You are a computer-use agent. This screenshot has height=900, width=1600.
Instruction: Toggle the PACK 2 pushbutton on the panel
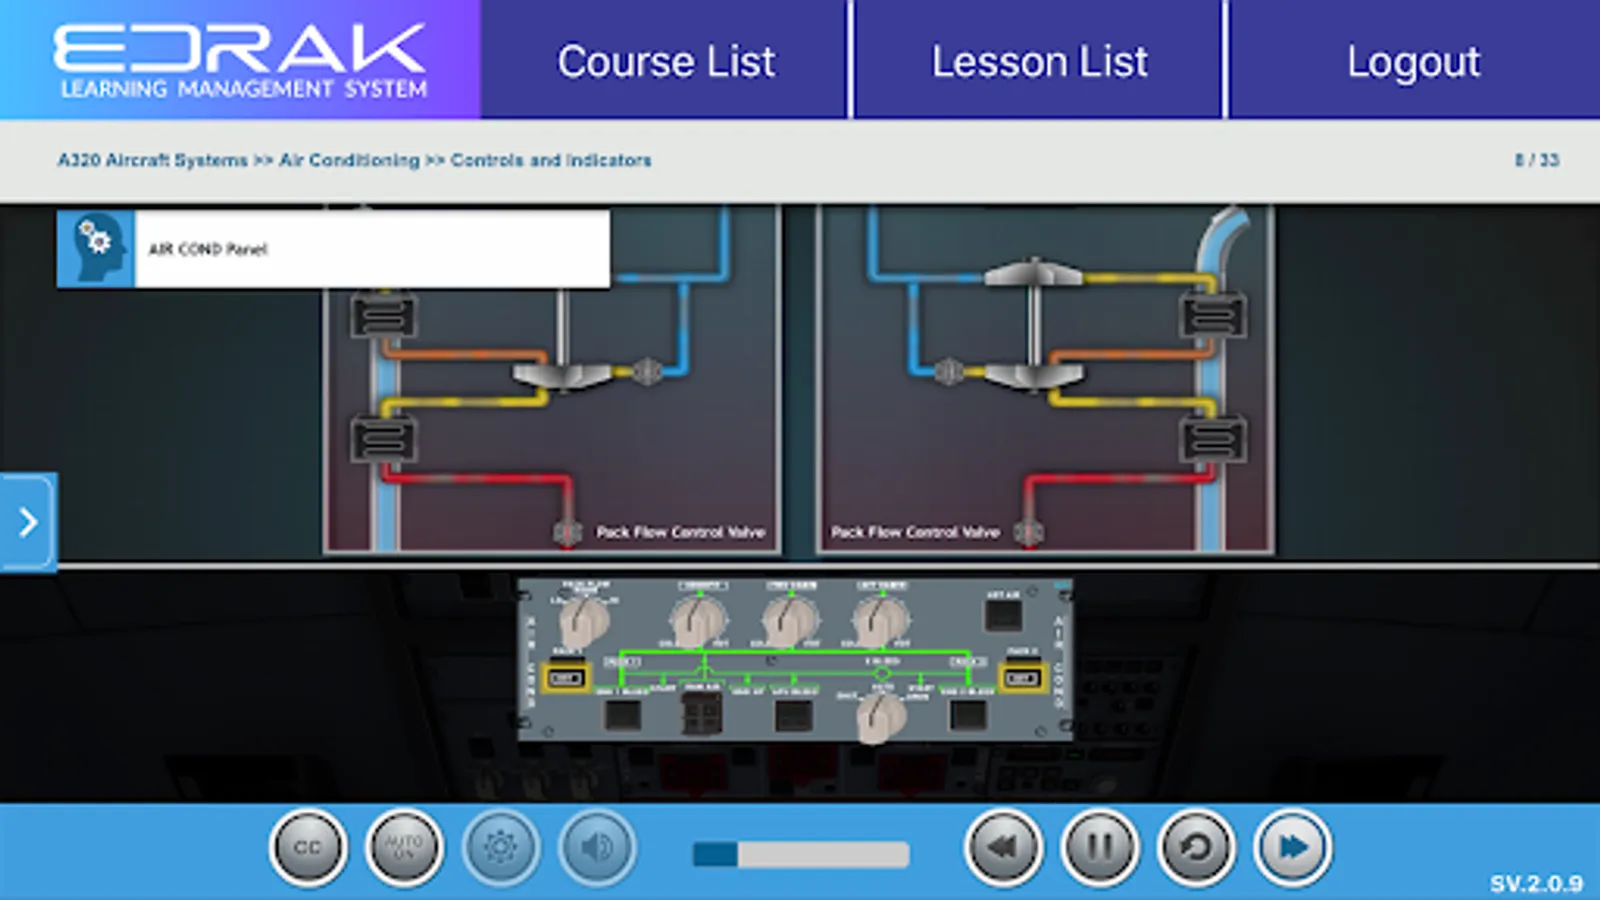1021,678
